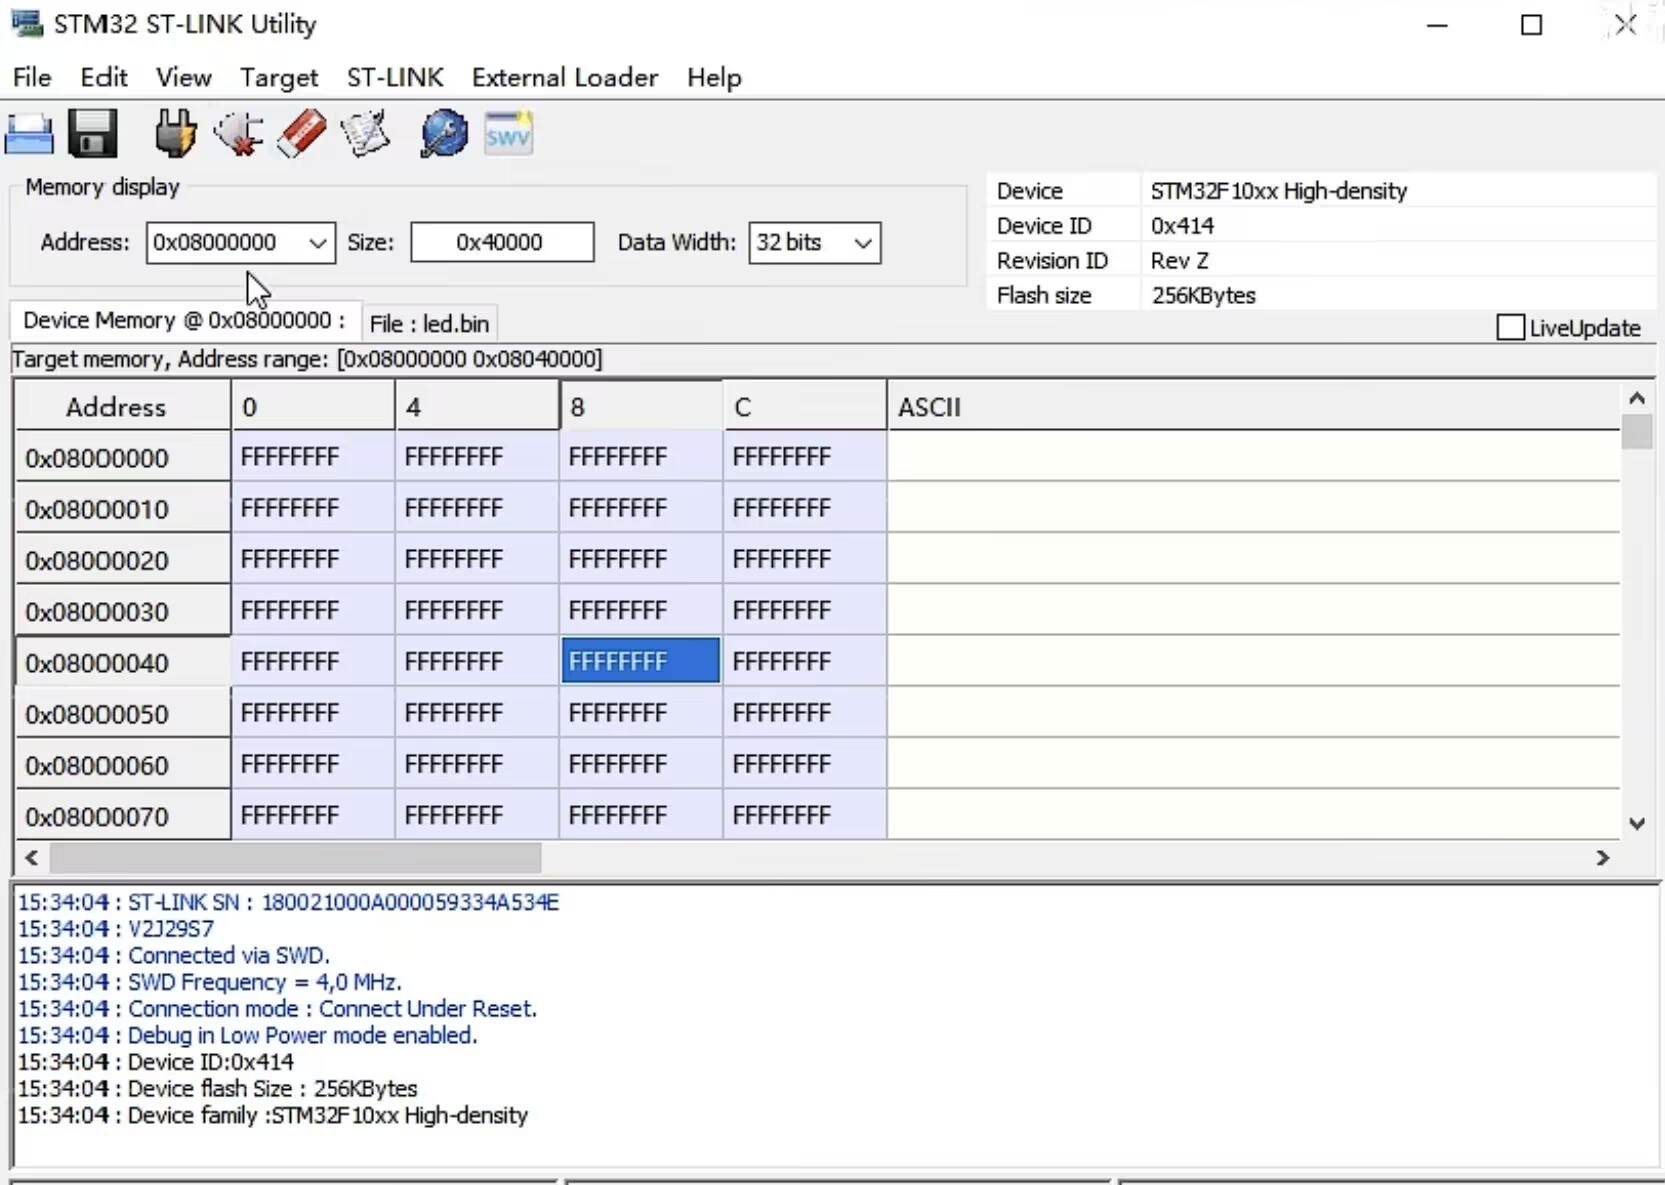Click the Revision ID value Rev Z
The image size is (1665, 1185).
1179,261
